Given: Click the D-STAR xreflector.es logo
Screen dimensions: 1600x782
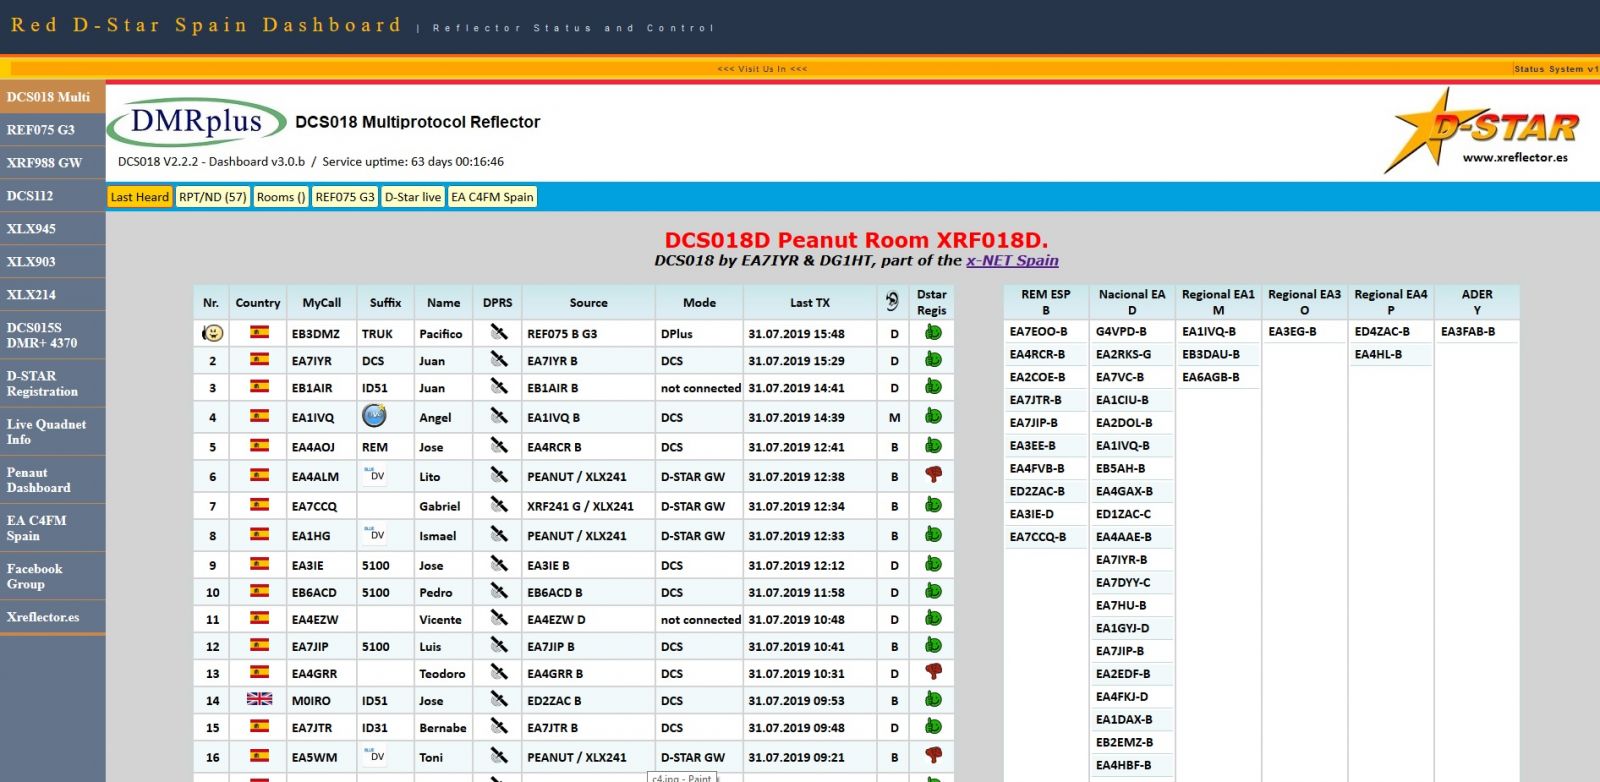Looking at the screenshot, I should click(x=1481, y=131).
